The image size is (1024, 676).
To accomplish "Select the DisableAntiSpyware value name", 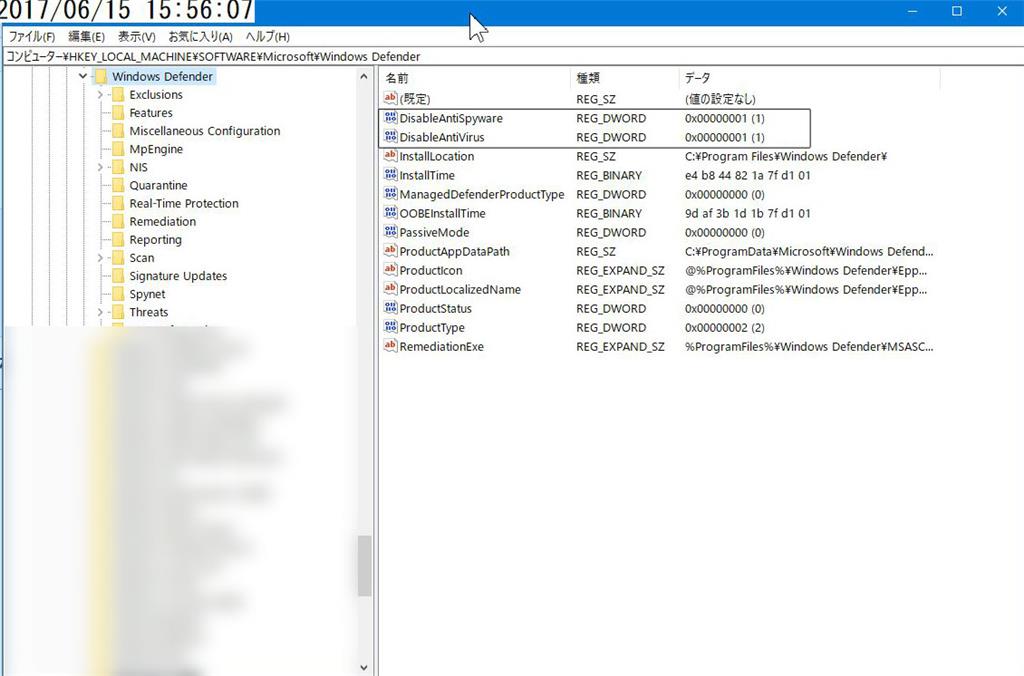I will [451, 118].
